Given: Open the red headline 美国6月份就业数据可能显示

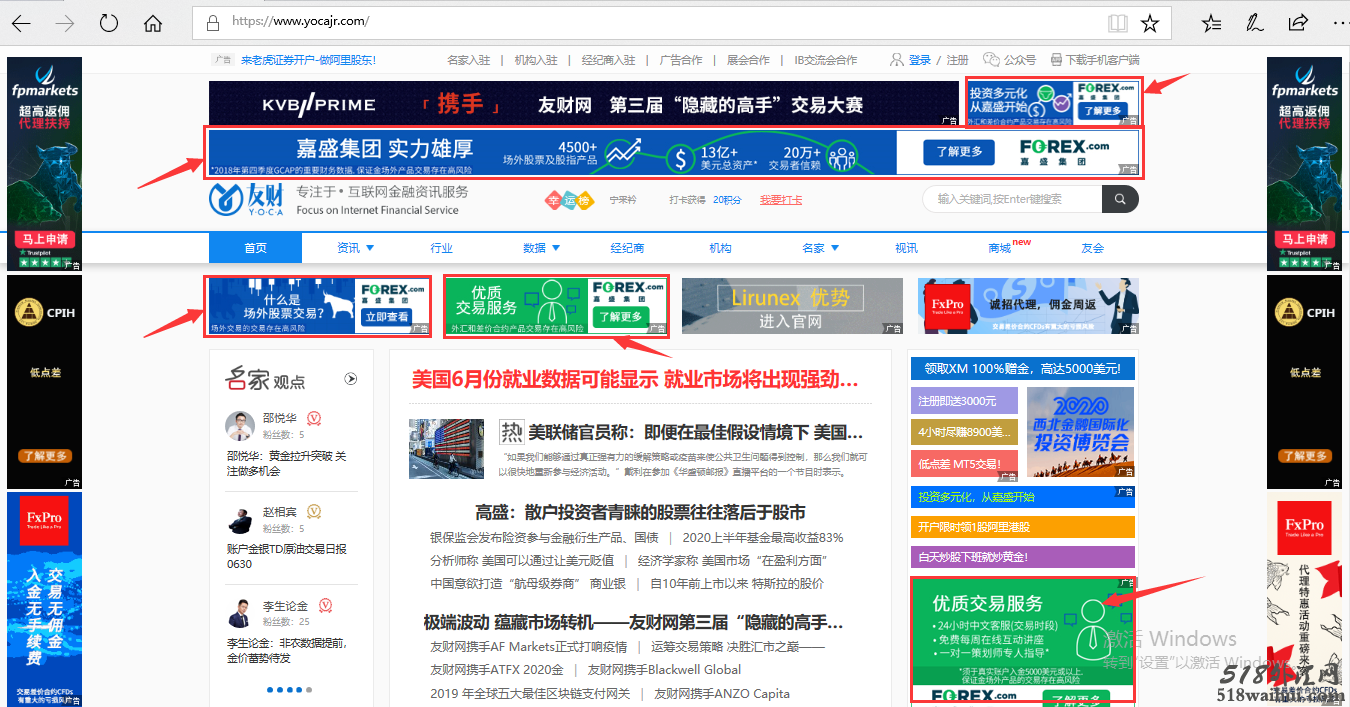Looking at the screenshot, I should point(635,379).
